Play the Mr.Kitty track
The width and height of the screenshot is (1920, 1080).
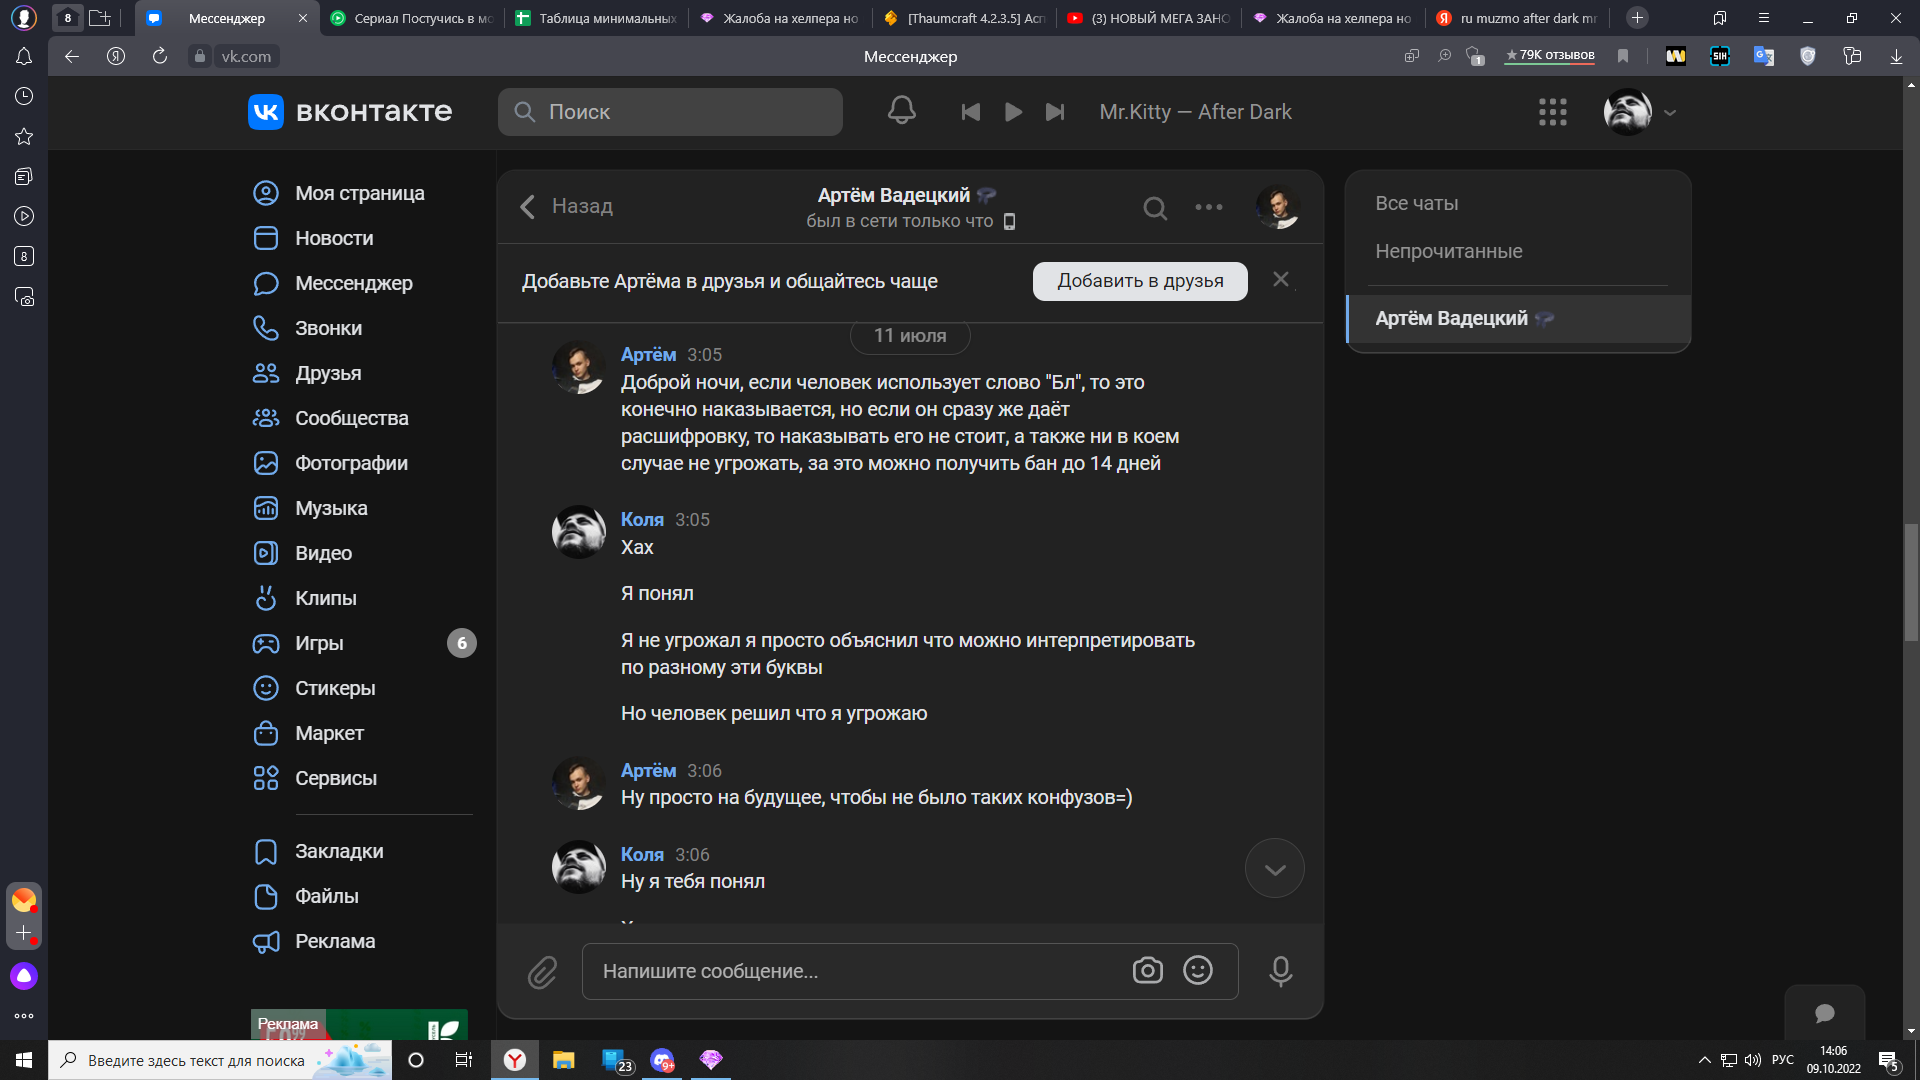(x=1013, y=112)
